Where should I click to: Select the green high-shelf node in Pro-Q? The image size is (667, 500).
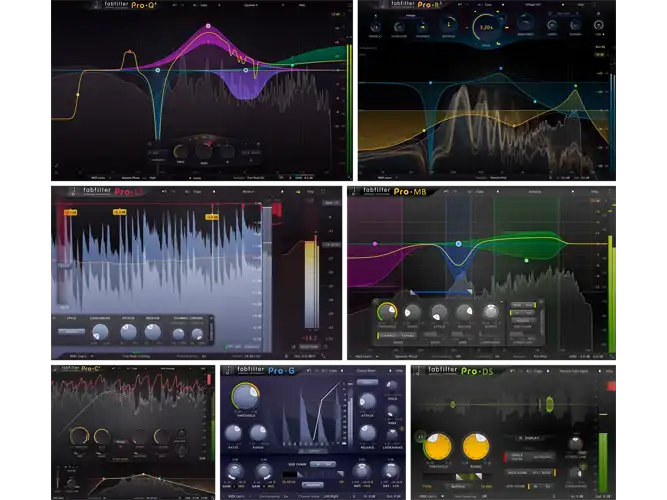click(x=292, y=65)
